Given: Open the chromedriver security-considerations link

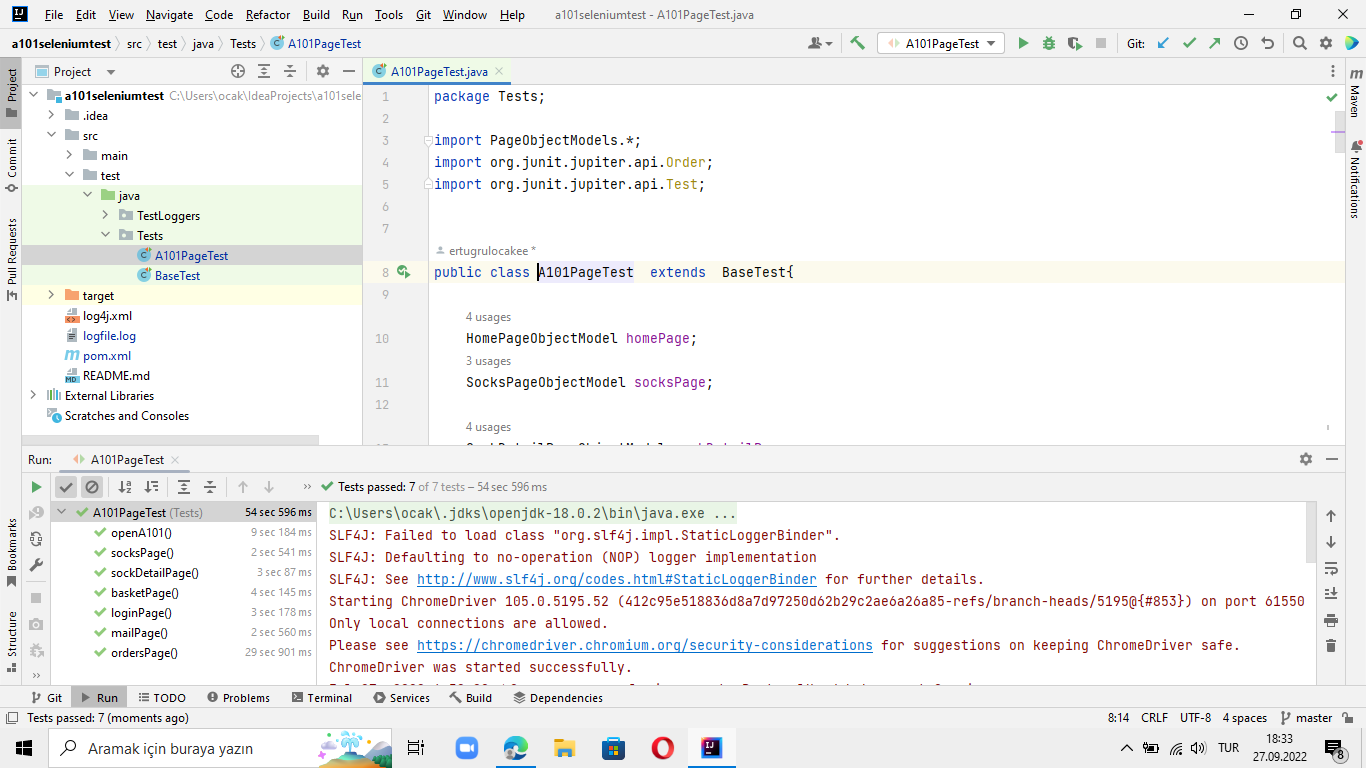Looking at the screenshot, I should [x=644, y=645].
